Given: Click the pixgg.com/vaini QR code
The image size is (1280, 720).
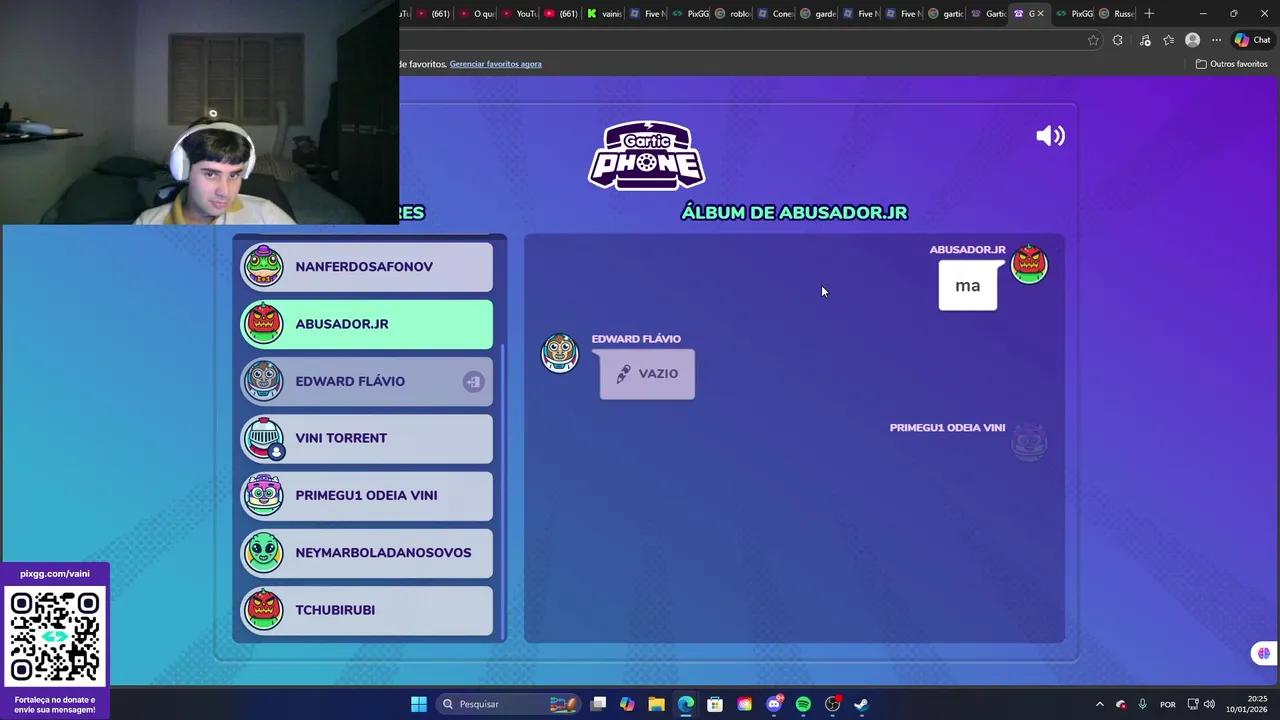Looking at the screenshot, I should (55, 637).
